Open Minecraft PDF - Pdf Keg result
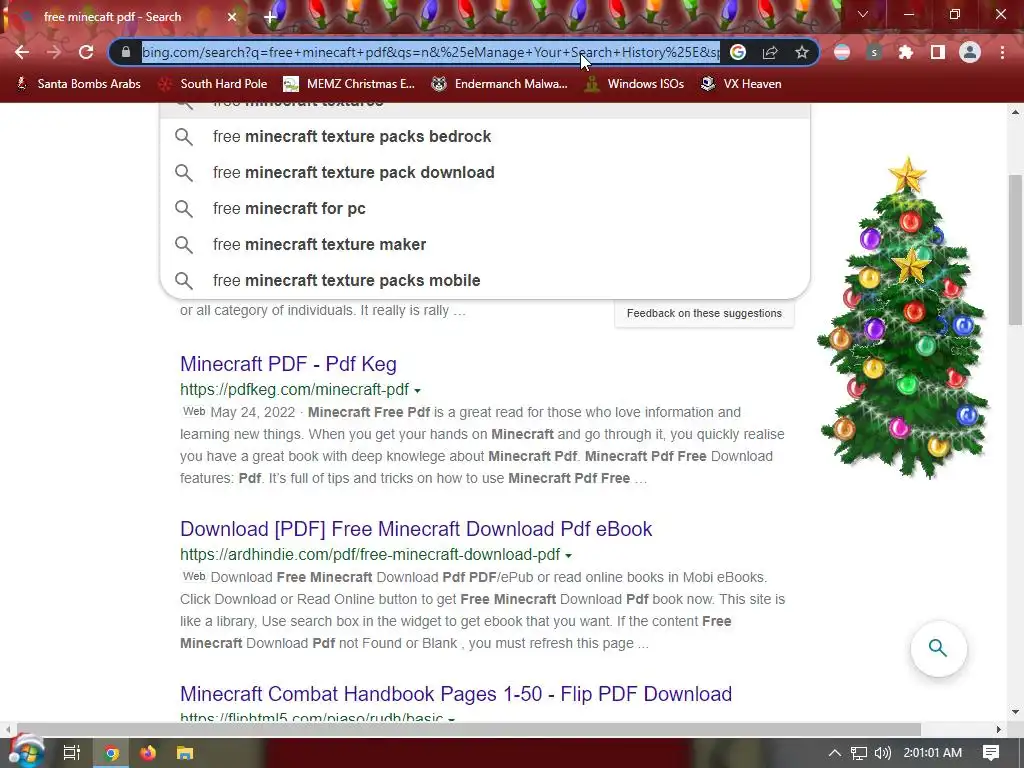Viewport: 1024px width, 768px height. coord(288,364)
